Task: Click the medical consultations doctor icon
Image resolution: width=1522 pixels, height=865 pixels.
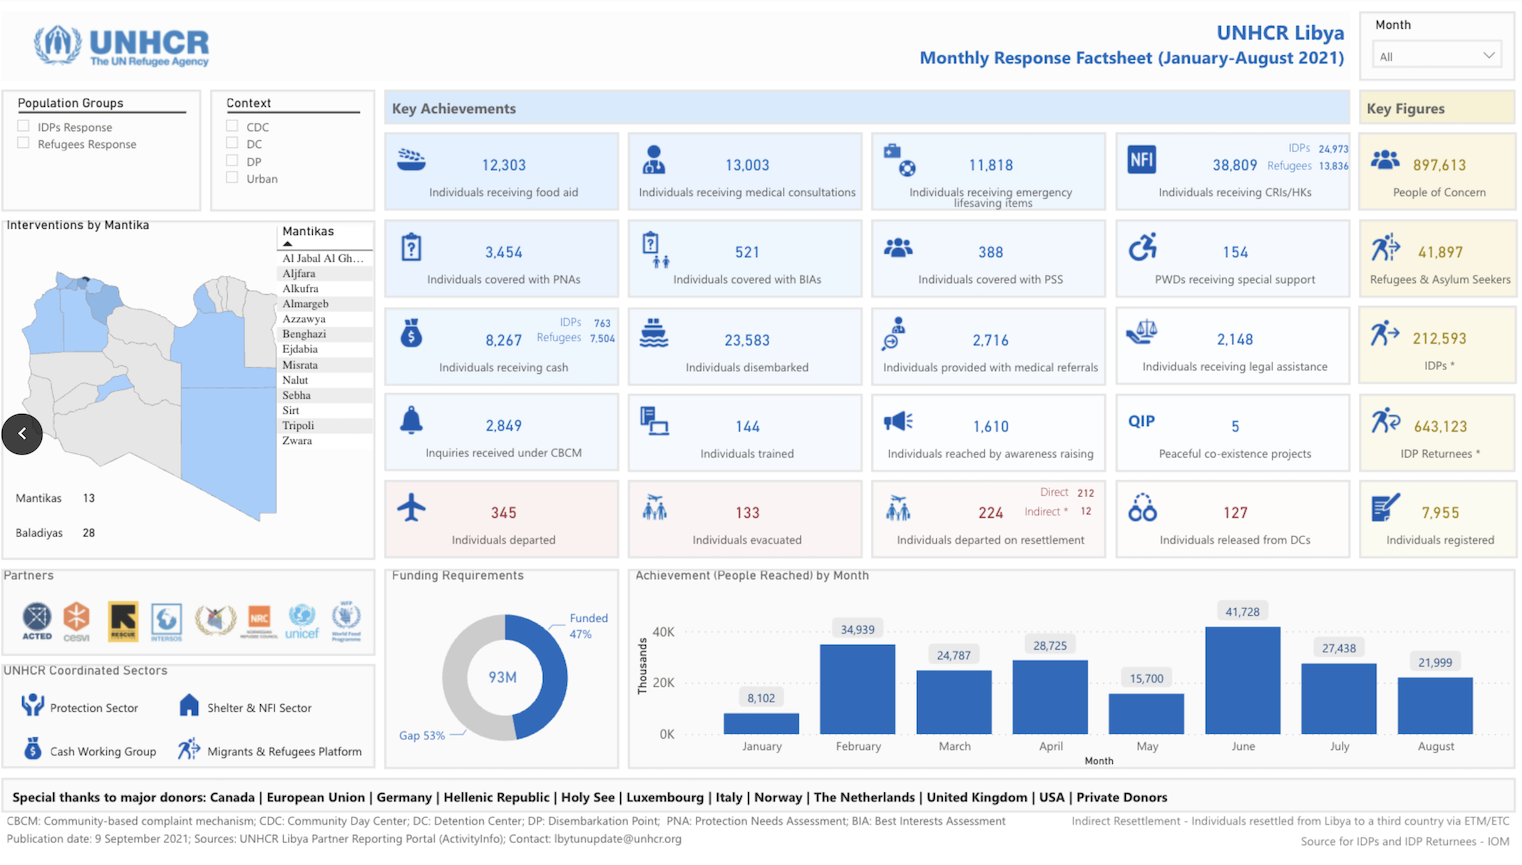Action: [x=654, y=160]
